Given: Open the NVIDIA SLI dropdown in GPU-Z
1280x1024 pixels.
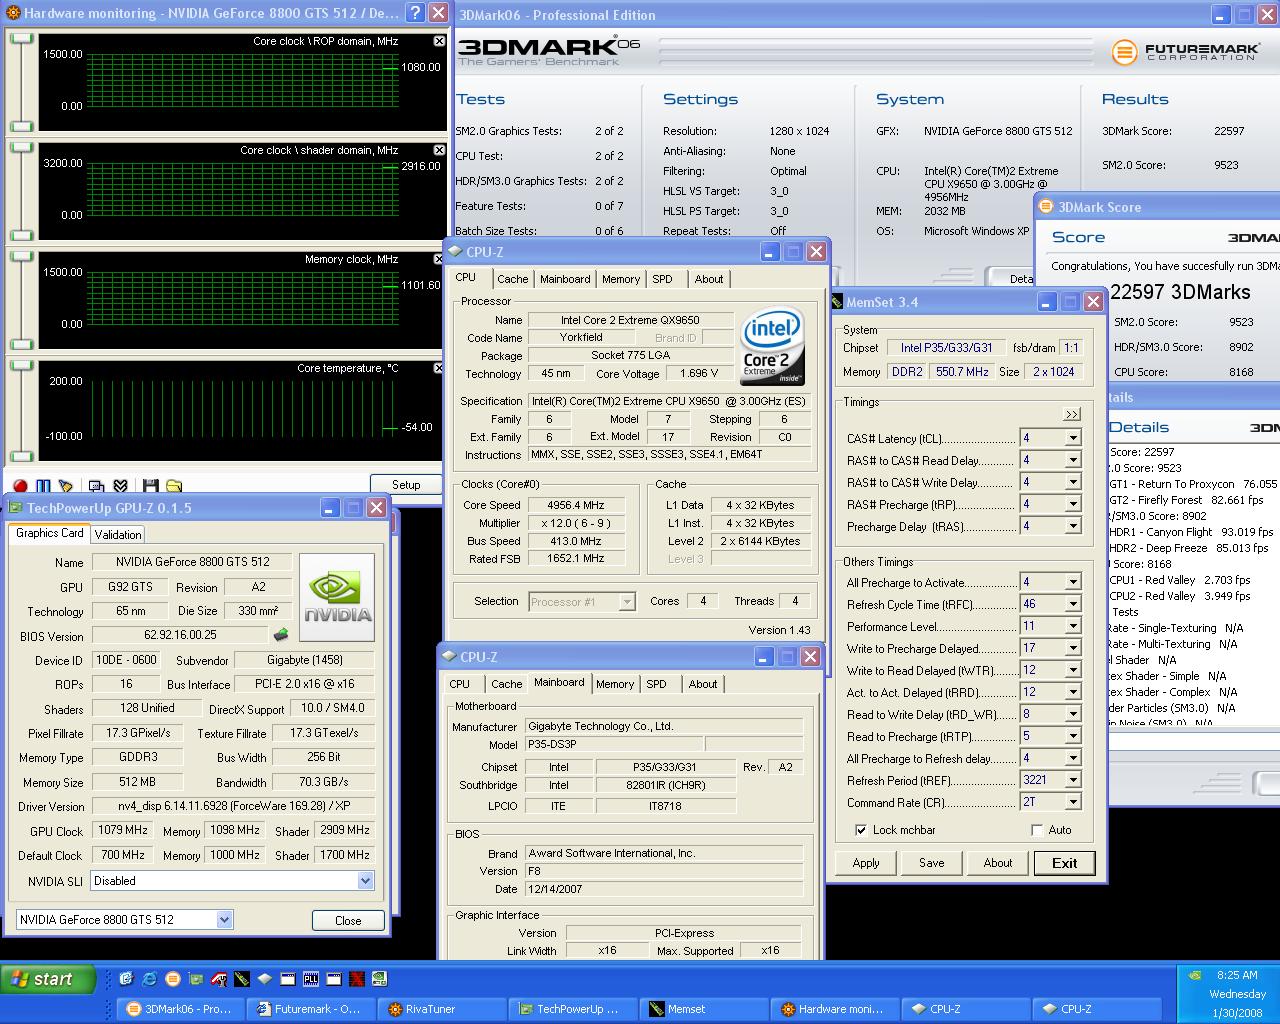Looking at the screenshot, I should [x=365, y=881].
